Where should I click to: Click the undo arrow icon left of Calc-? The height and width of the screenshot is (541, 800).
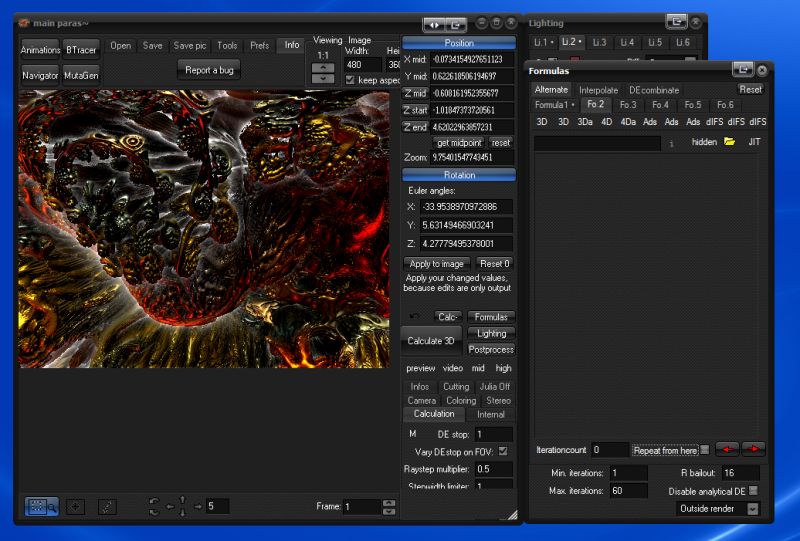pyautogui.click(x=414, y=317)
